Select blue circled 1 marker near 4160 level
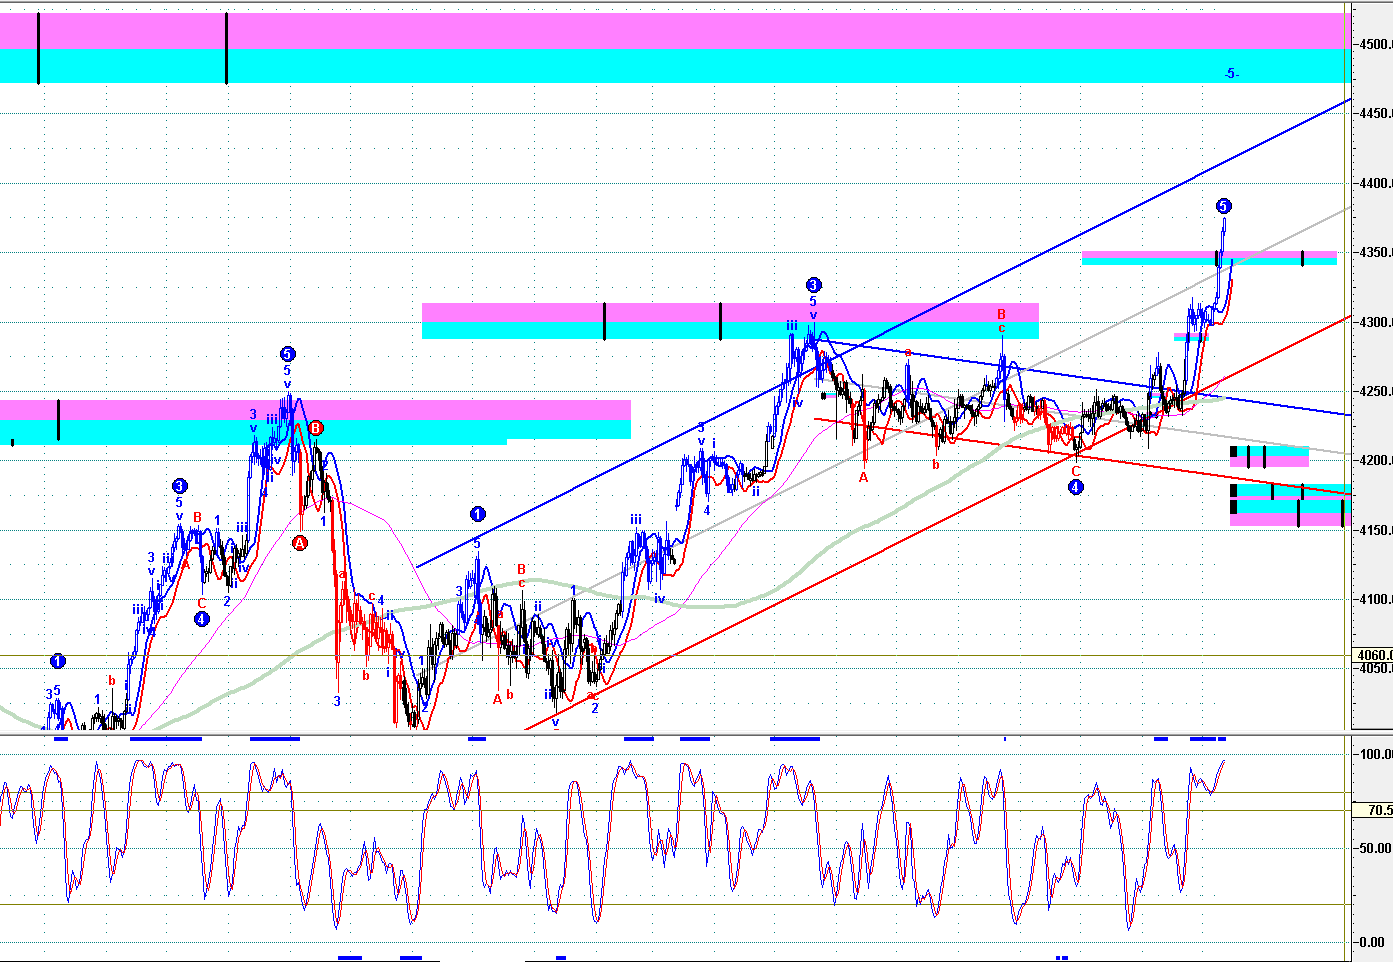Image resolution: width=1393 pixels, height=962 pixels. tap(477, 514)
